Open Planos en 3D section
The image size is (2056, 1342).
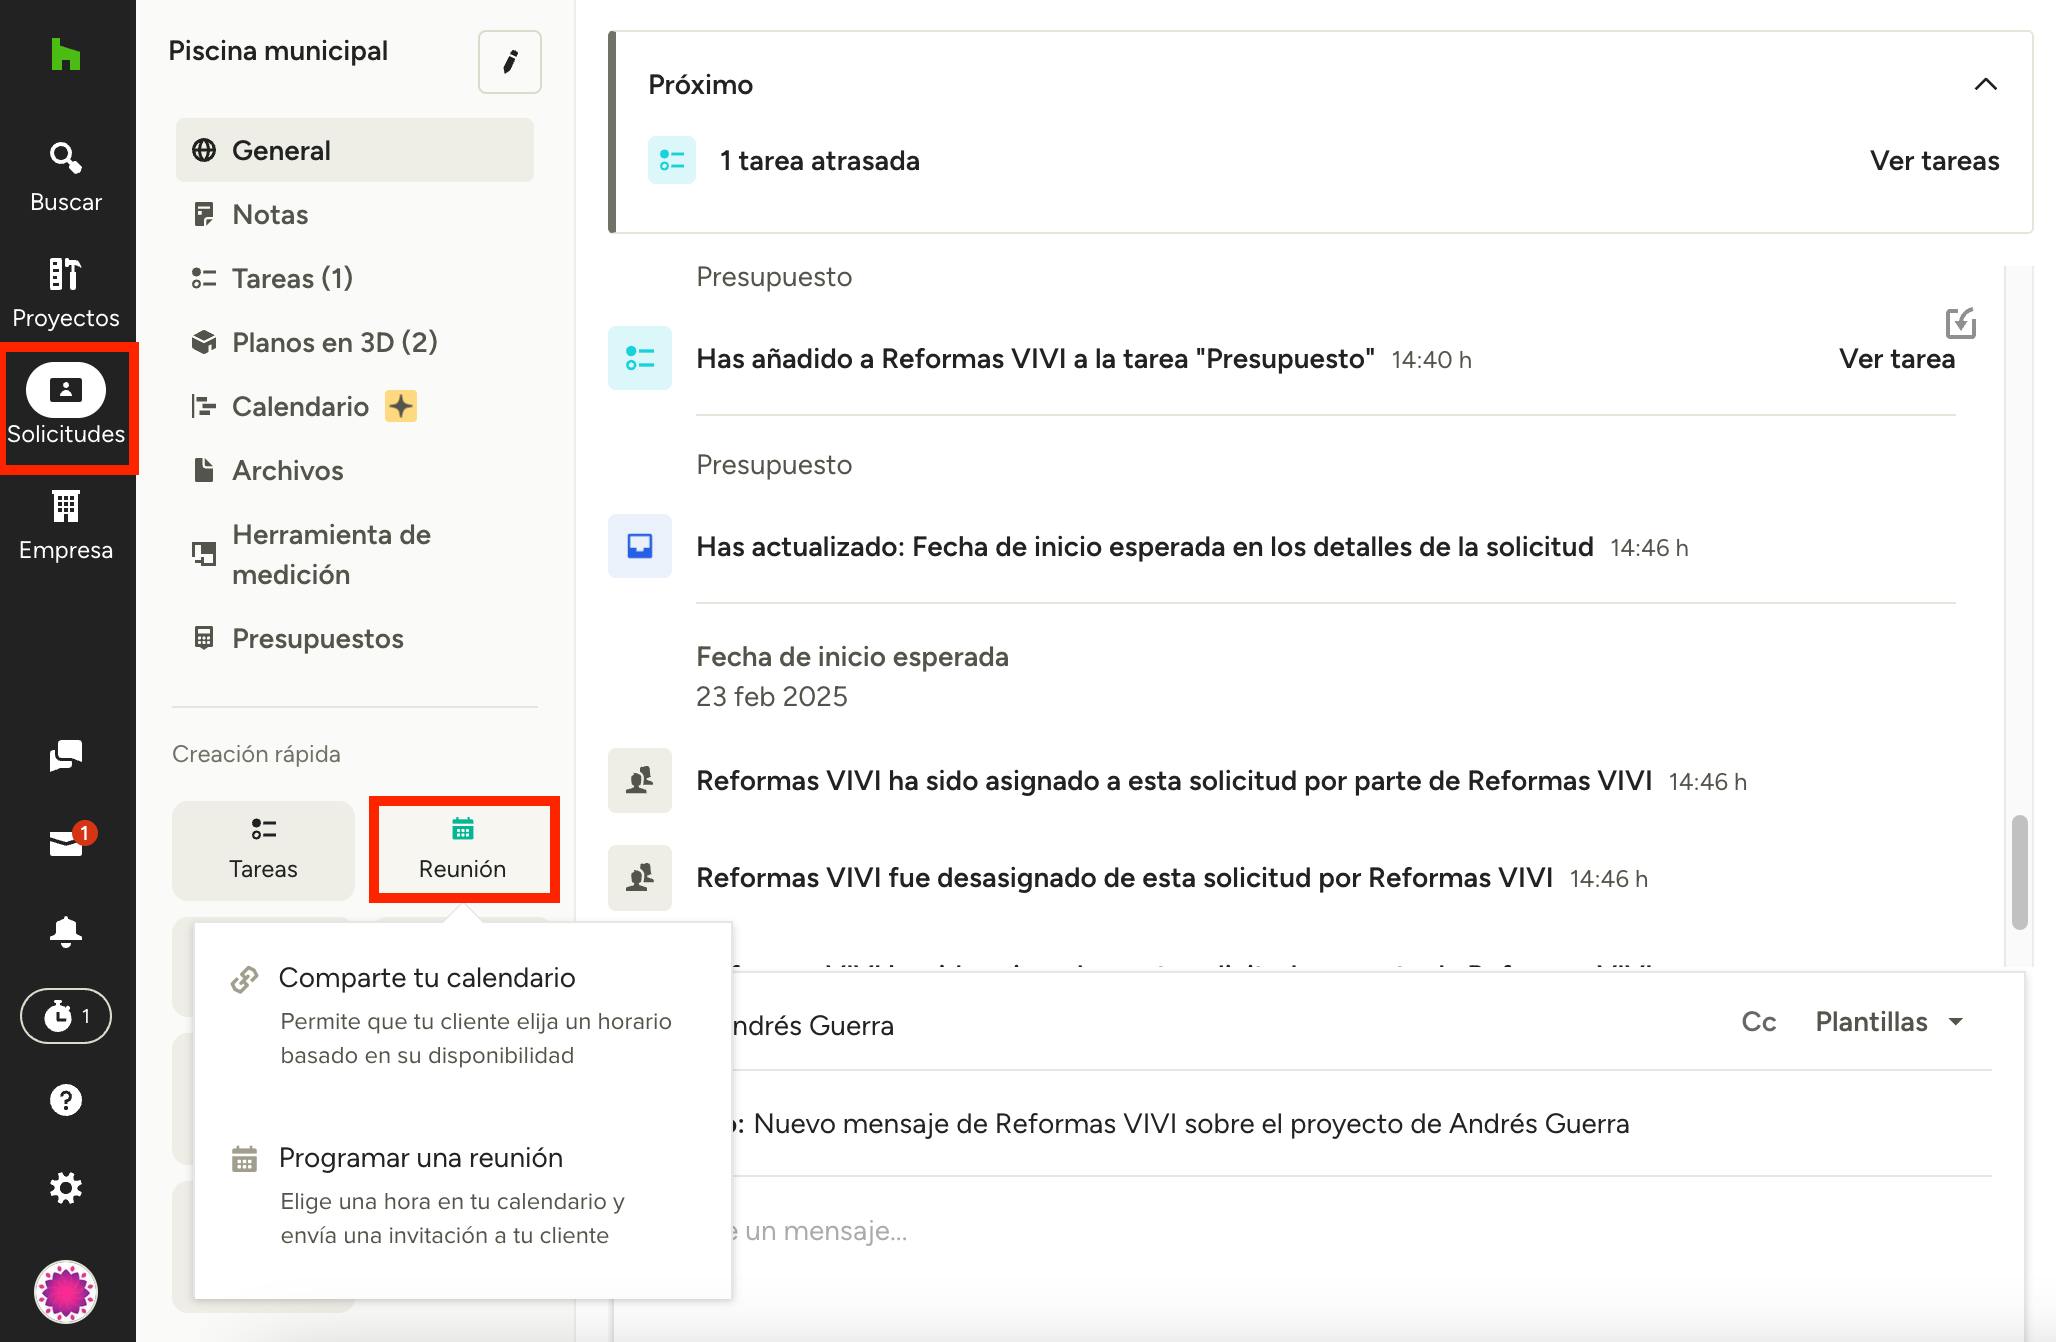(334, 342)
